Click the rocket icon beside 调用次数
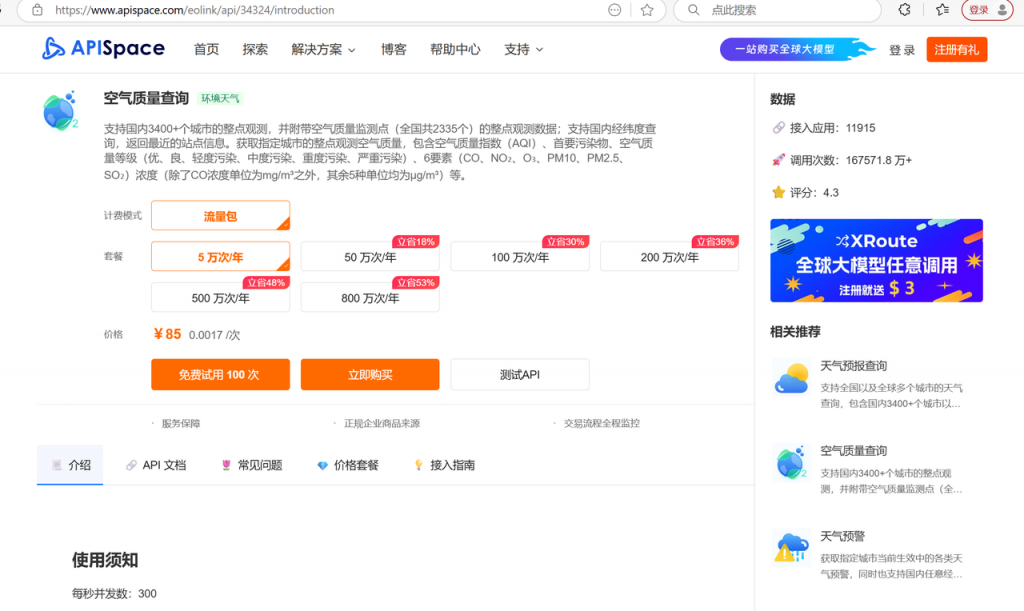 pos(778,160)
